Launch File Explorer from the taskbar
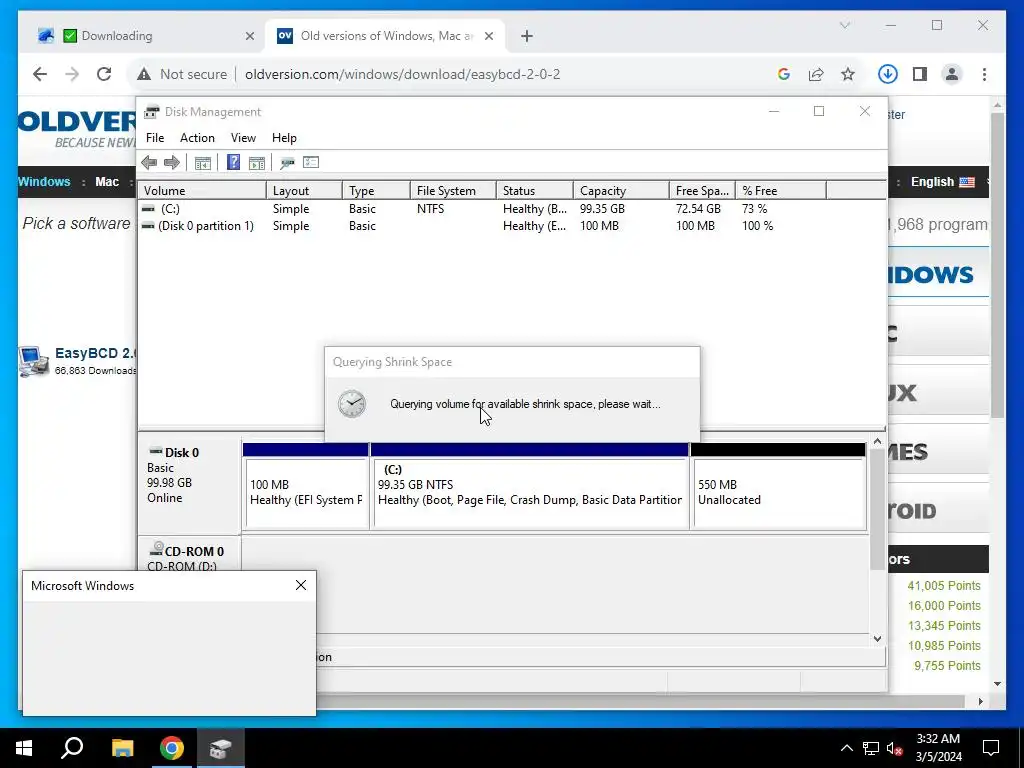This screenshot has width=1024, height=768. [x=122, y=748]
